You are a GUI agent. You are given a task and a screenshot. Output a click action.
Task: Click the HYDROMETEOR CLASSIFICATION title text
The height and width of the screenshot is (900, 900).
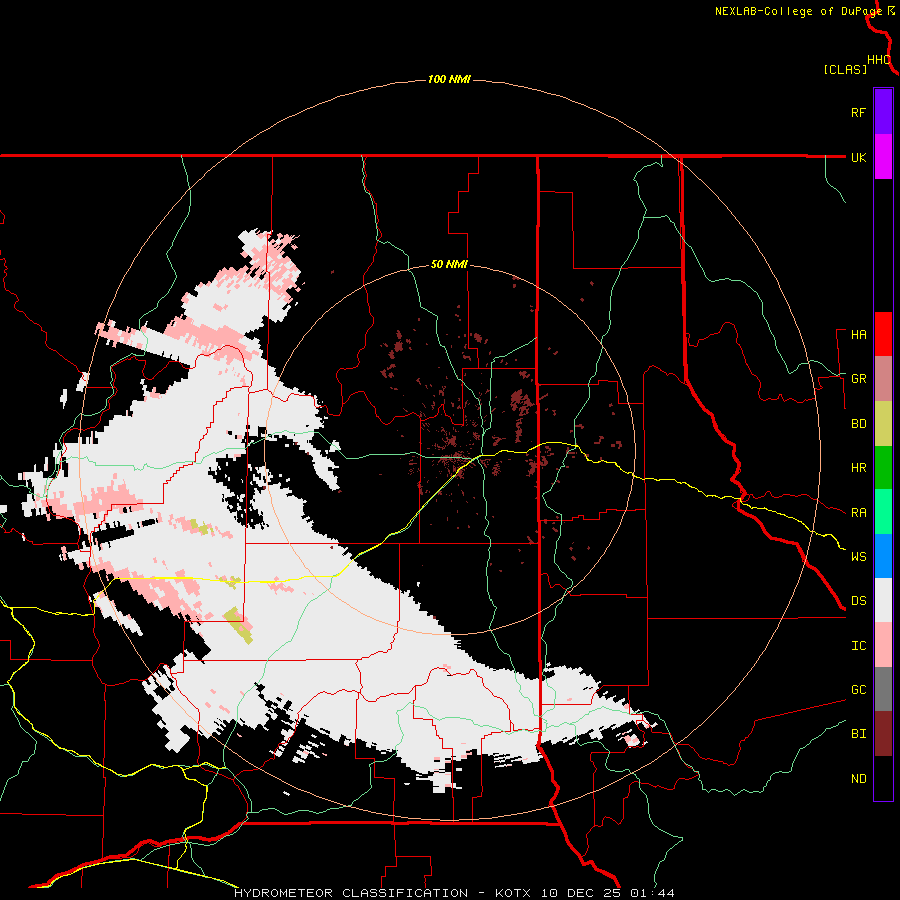[351, 893]
